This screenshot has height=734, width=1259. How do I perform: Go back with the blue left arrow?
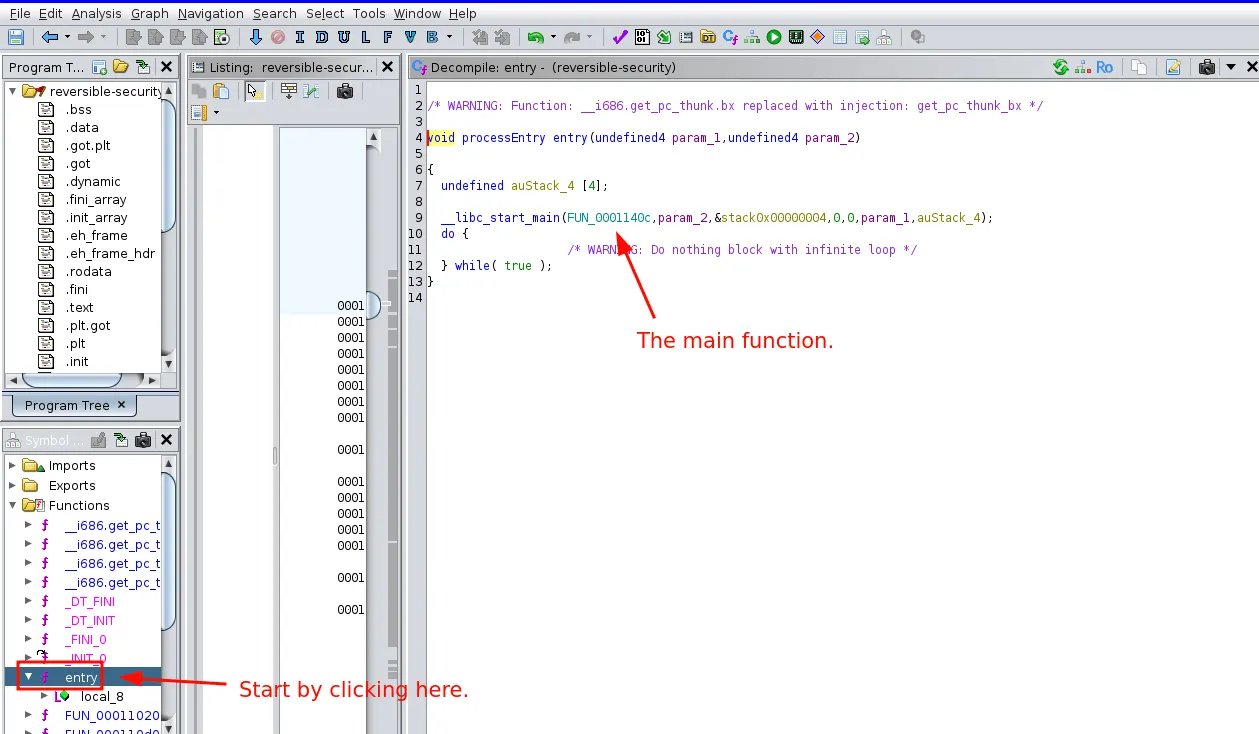50,37
